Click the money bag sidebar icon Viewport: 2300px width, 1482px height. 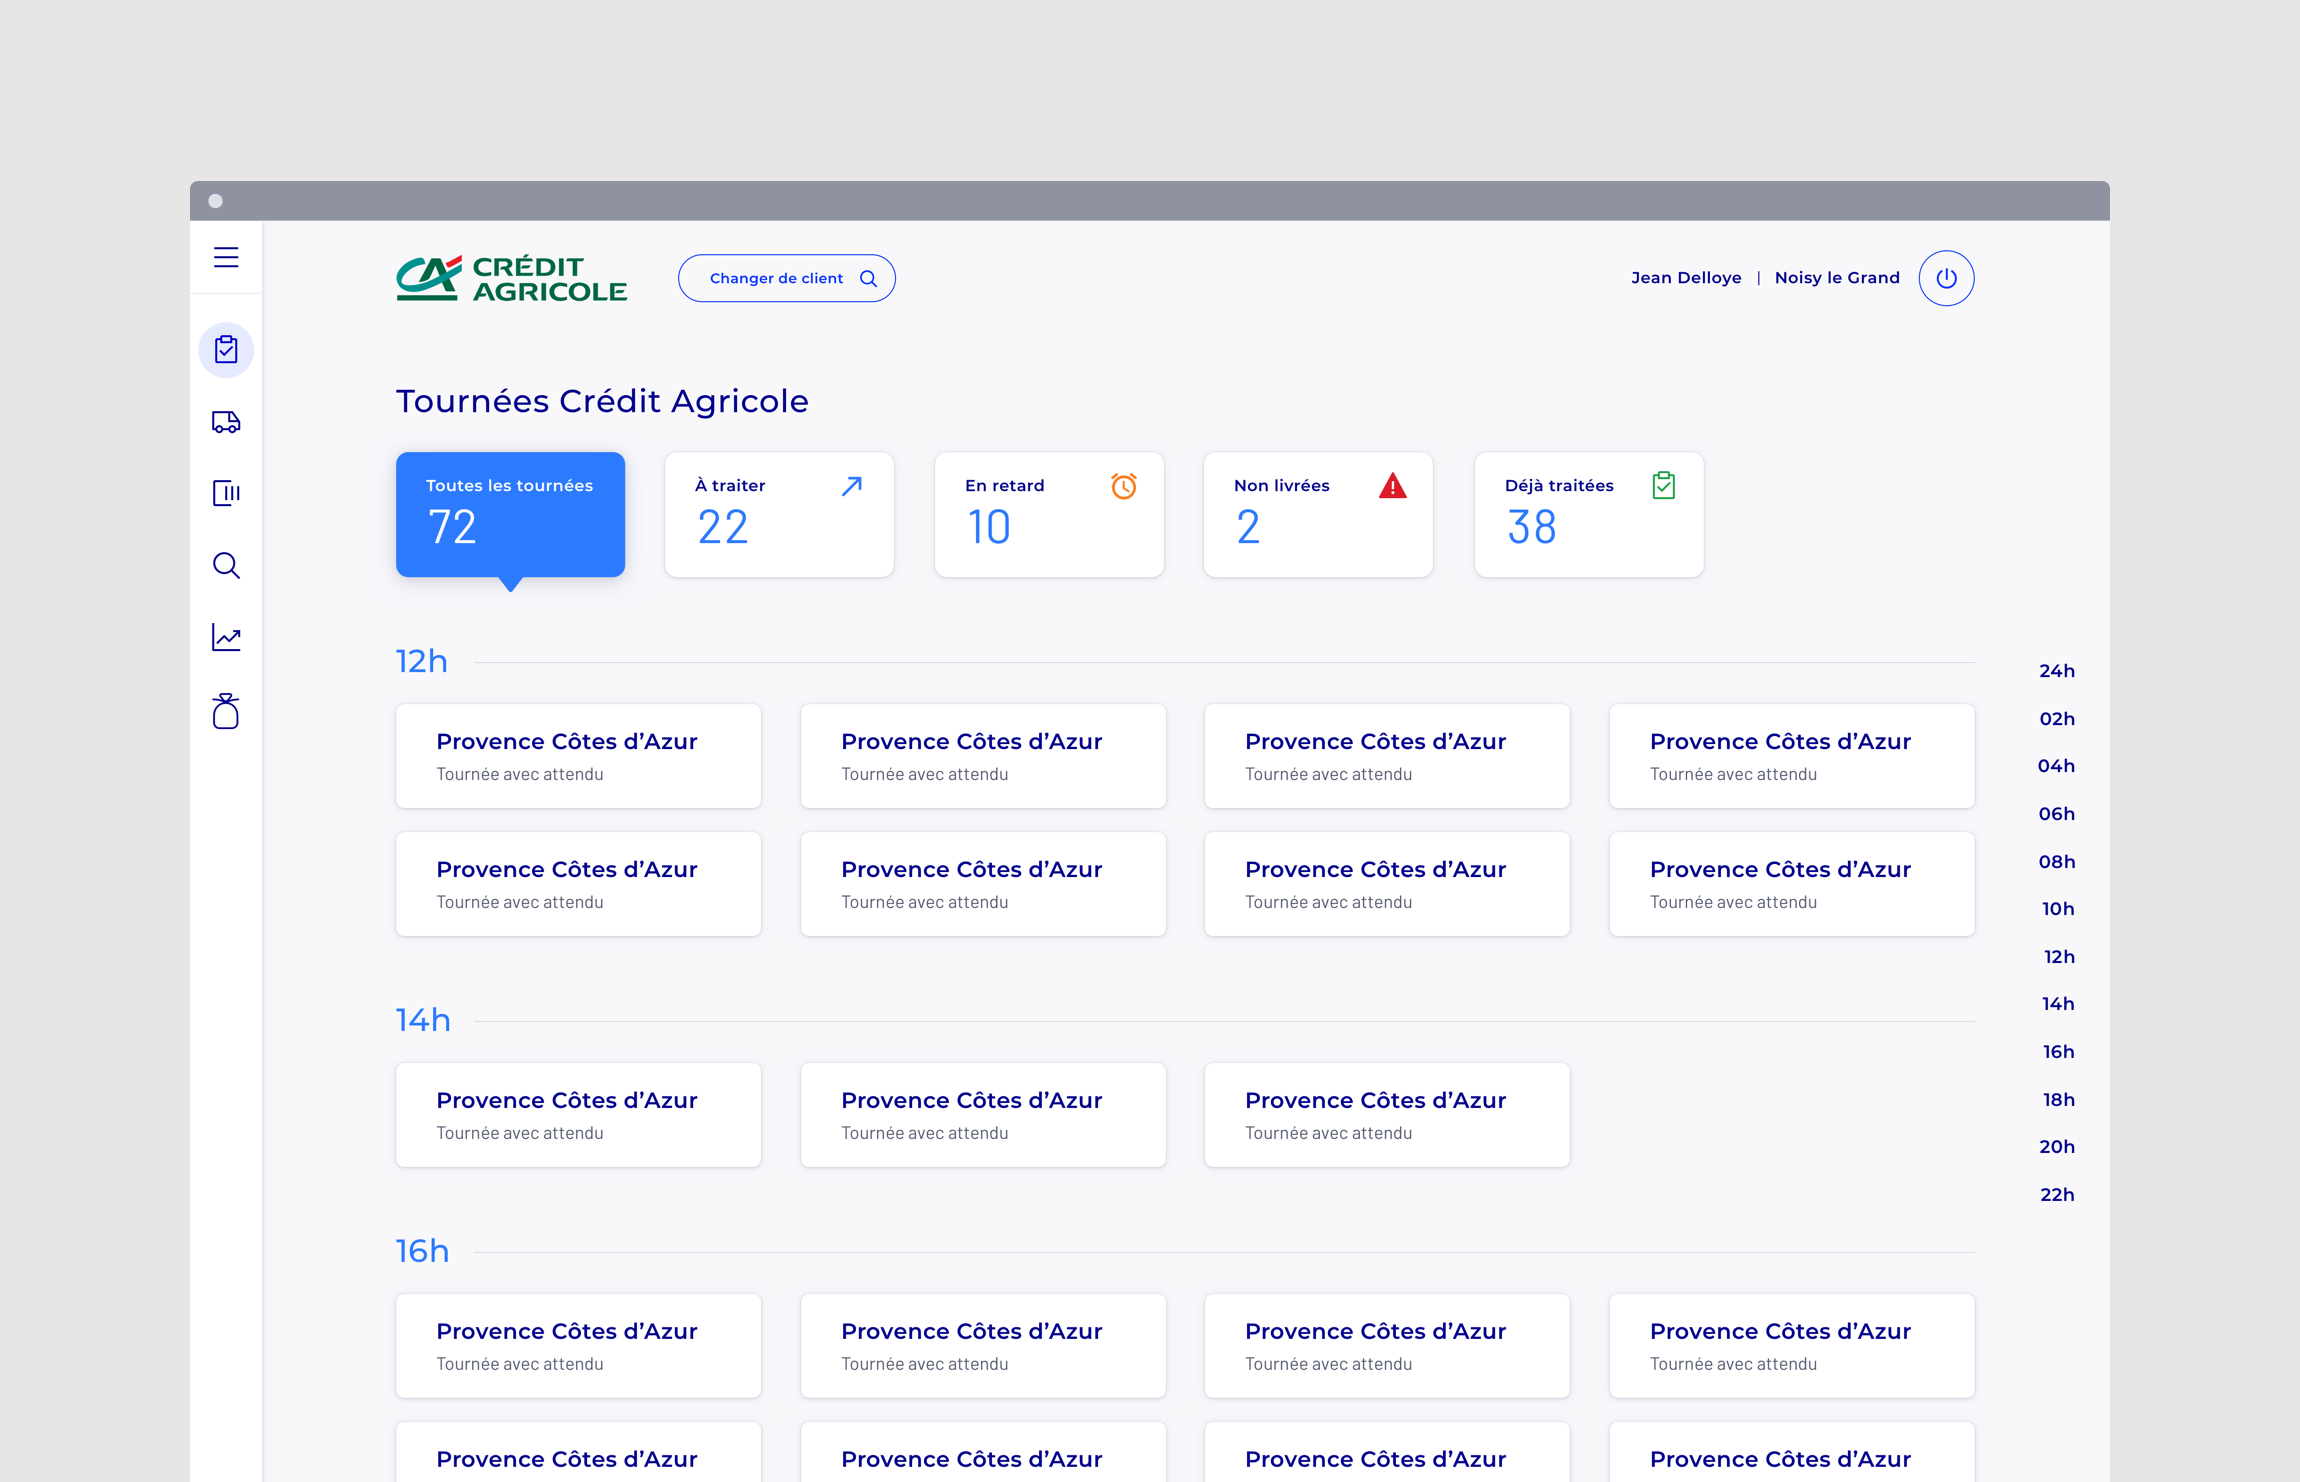coord(226,711)
